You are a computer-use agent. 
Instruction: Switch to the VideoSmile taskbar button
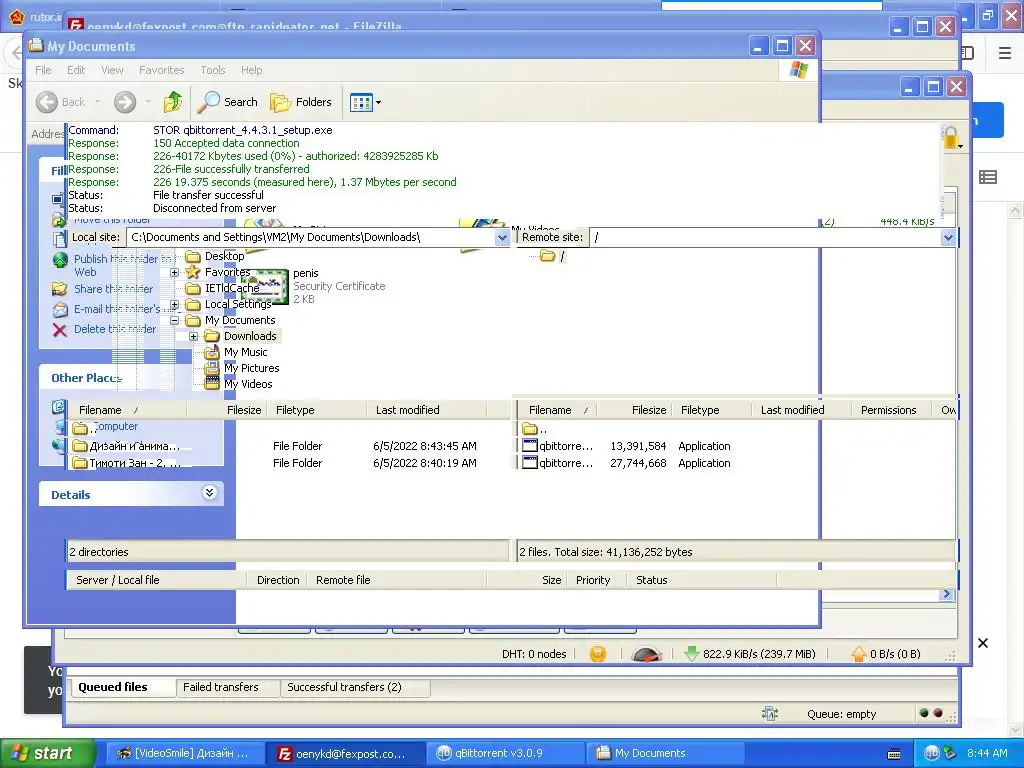pyautogui.click(x=185, y=753)
